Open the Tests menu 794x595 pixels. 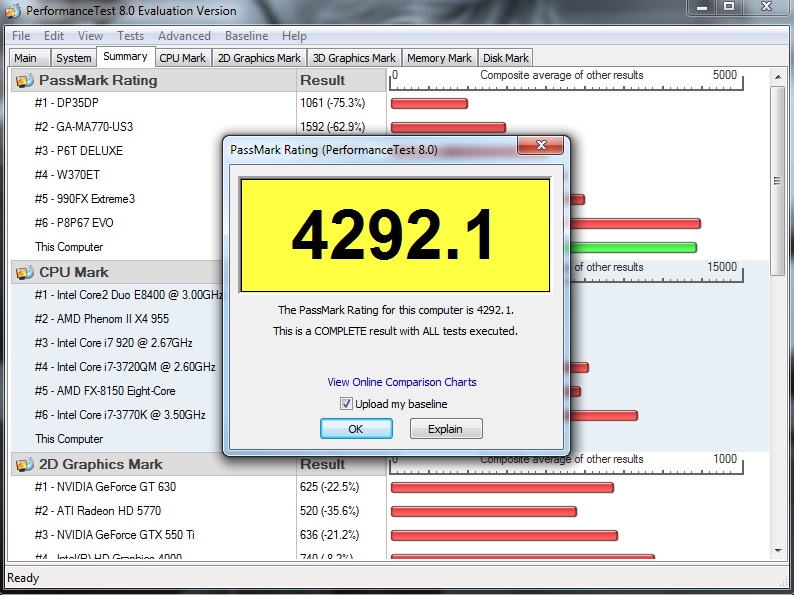point(130,36)
